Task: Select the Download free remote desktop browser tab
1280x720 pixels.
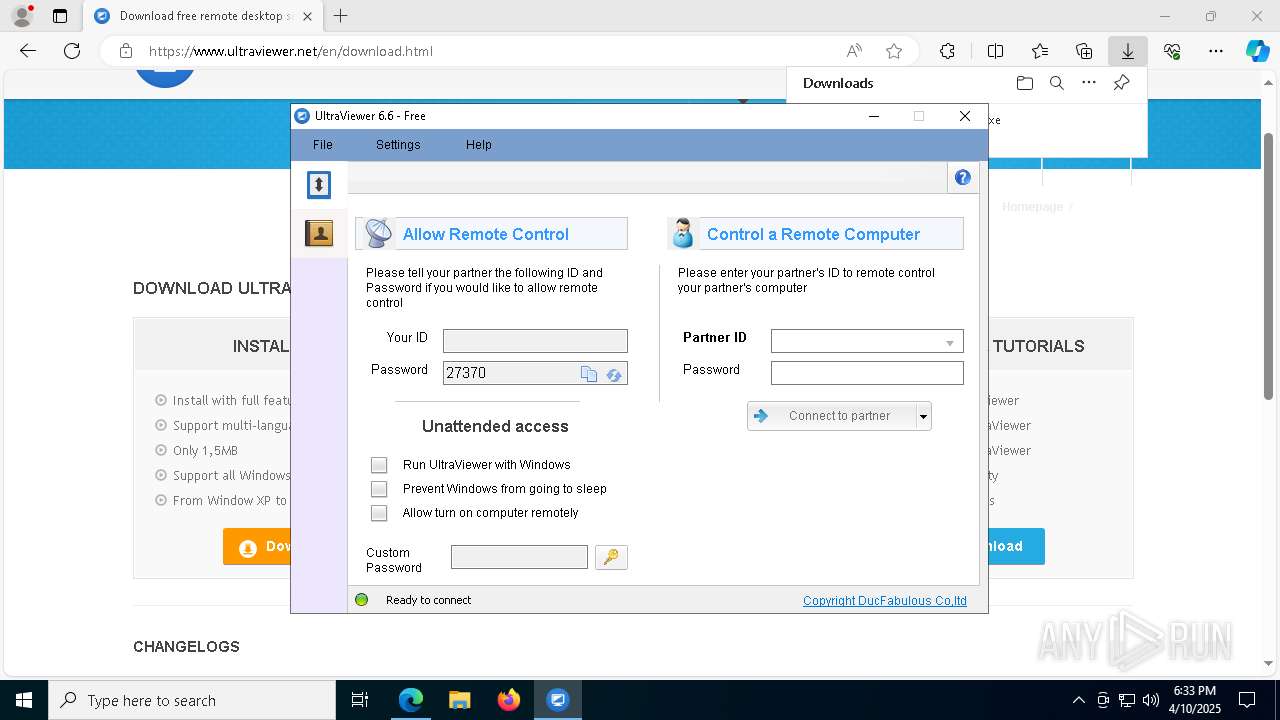Action: 203,16
